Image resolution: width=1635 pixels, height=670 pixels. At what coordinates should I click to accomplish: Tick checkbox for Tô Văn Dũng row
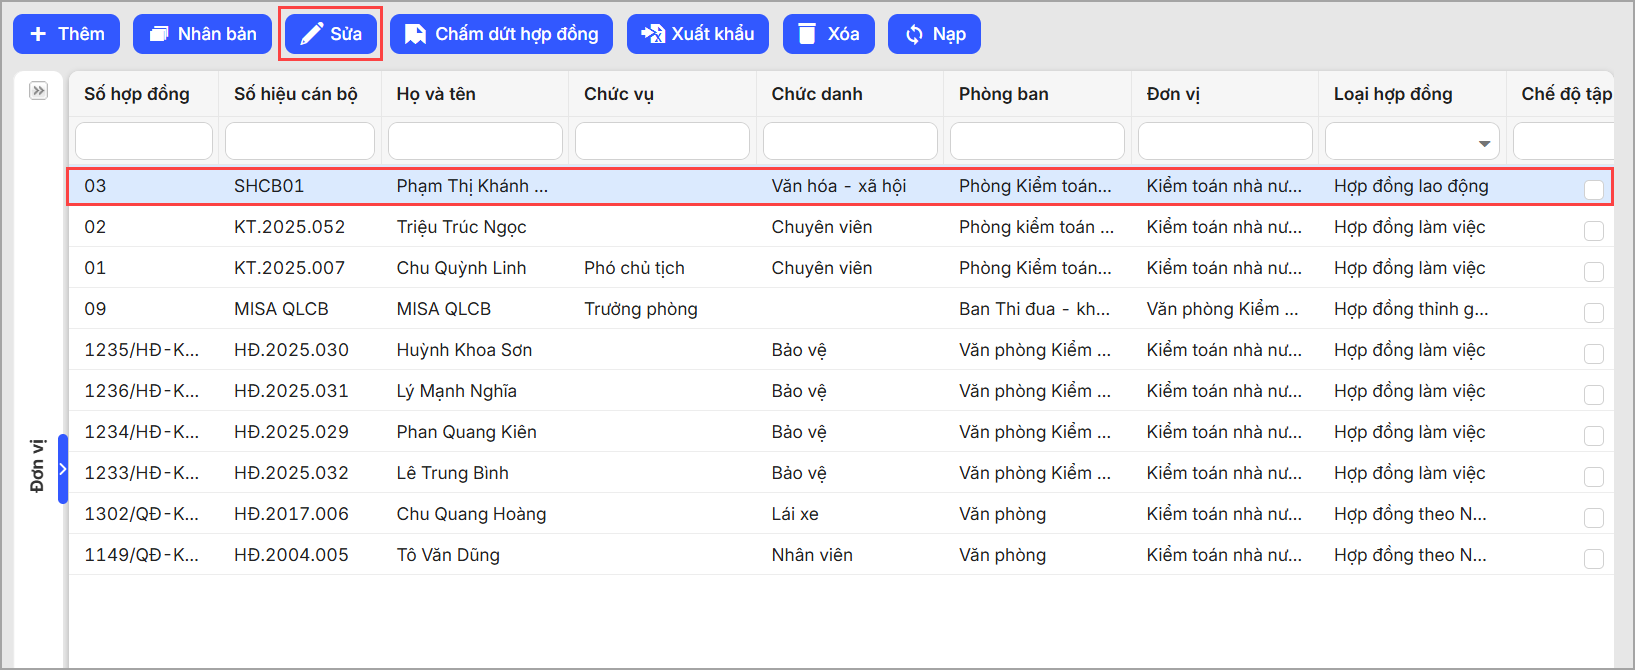click(1594, 559)
